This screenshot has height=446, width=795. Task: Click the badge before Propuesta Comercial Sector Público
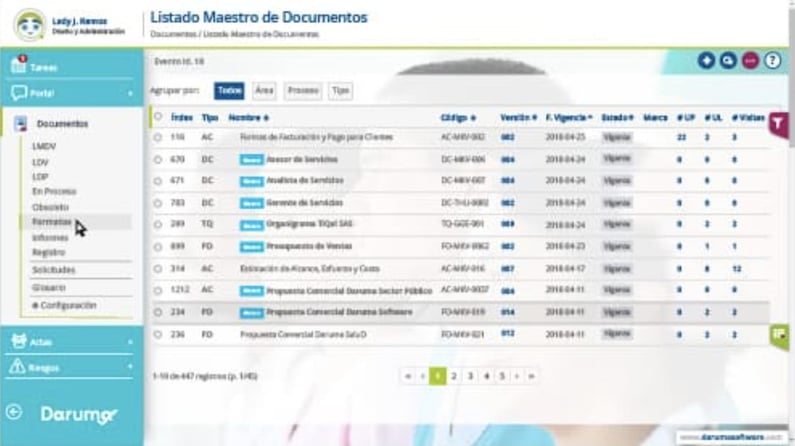[251, 291]
